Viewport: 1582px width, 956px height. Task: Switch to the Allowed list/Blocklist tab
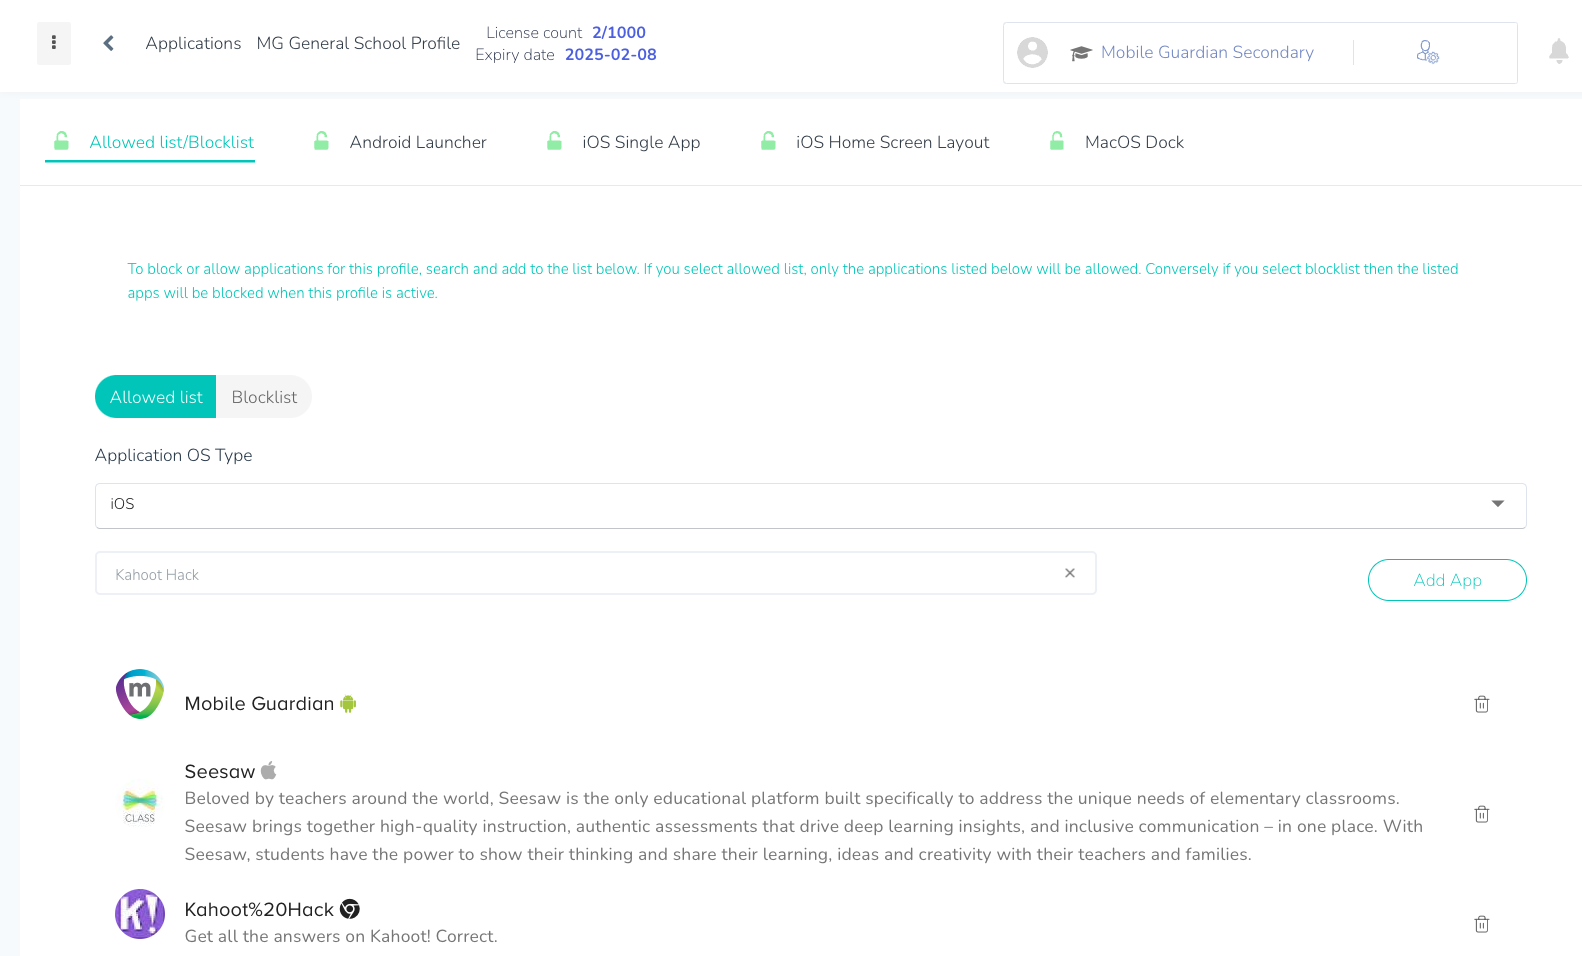point(172,142)
